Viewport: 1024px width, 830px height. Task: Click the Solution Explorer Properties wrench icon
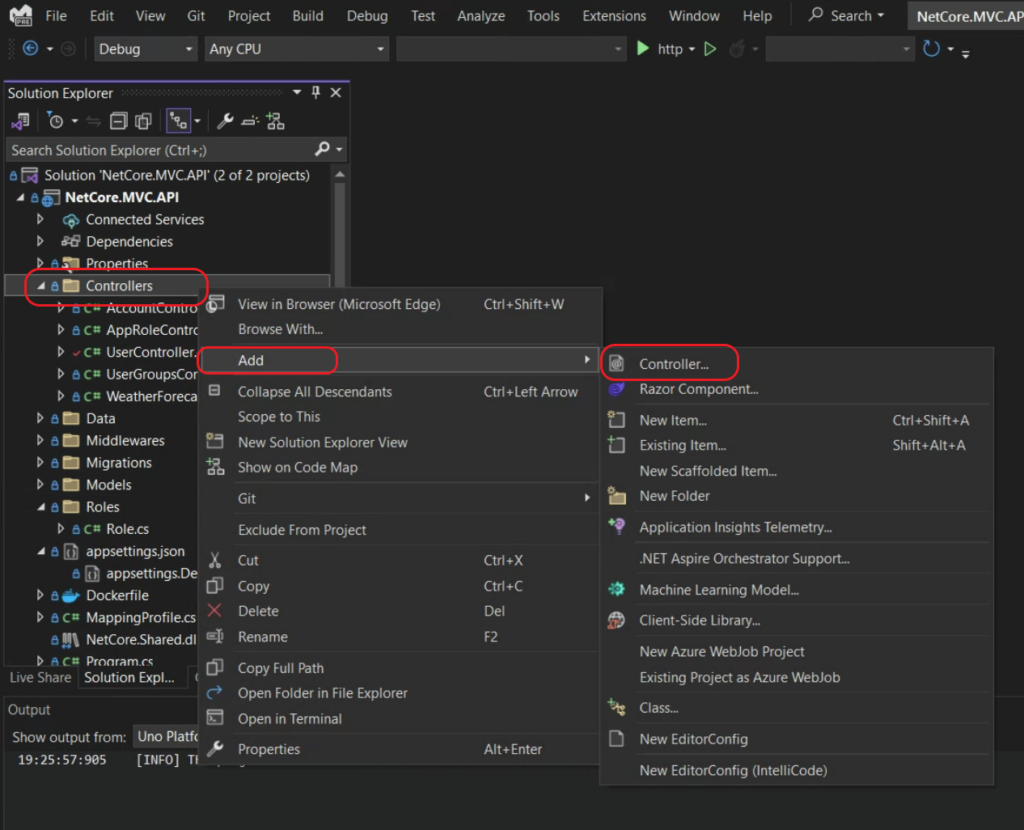click(x=225, y=121)
